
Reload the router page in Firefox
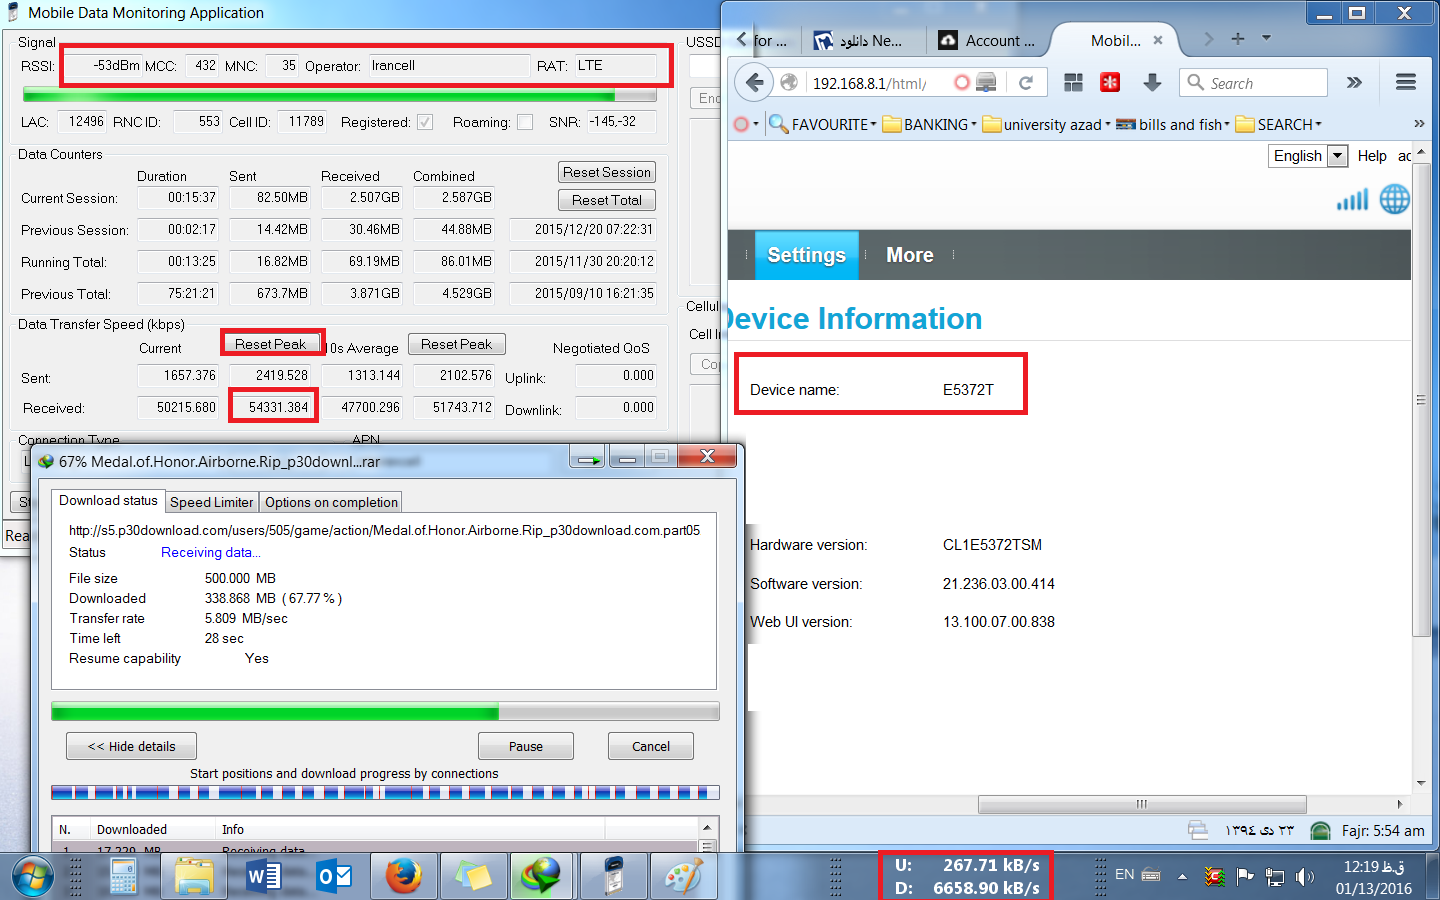[1026, 83]
